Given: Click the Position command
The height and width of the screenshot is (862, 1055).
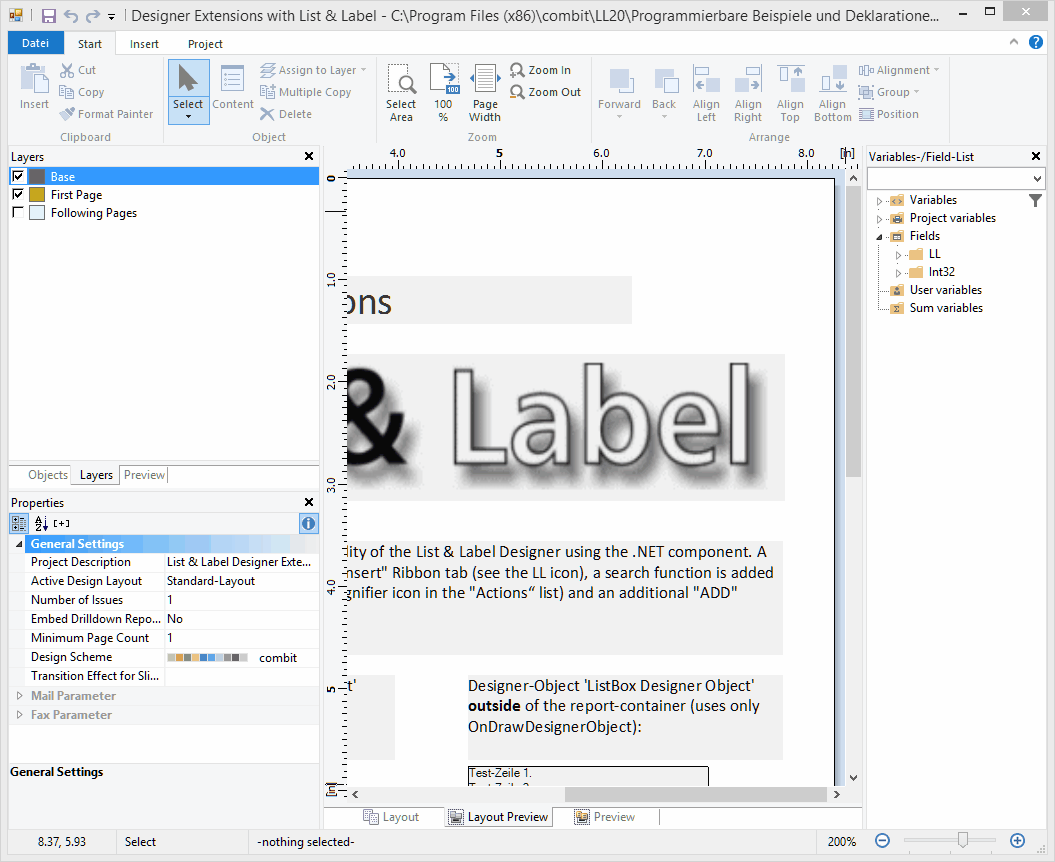Looking at the screenshot, I should [x=889, y=114].
